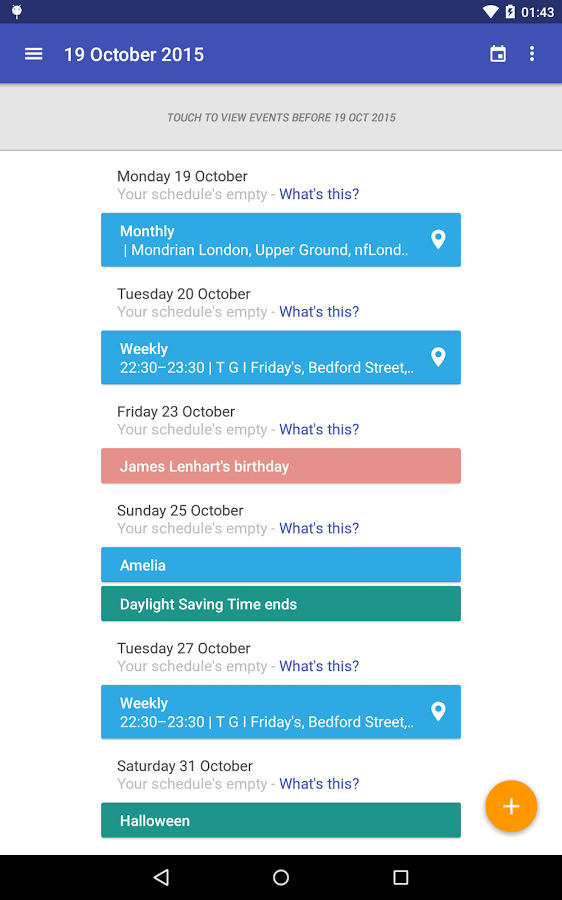562x900 pixels.
Task: Click 'What's this?' under Saturday 31 October
Action: (x=319, y=783)
